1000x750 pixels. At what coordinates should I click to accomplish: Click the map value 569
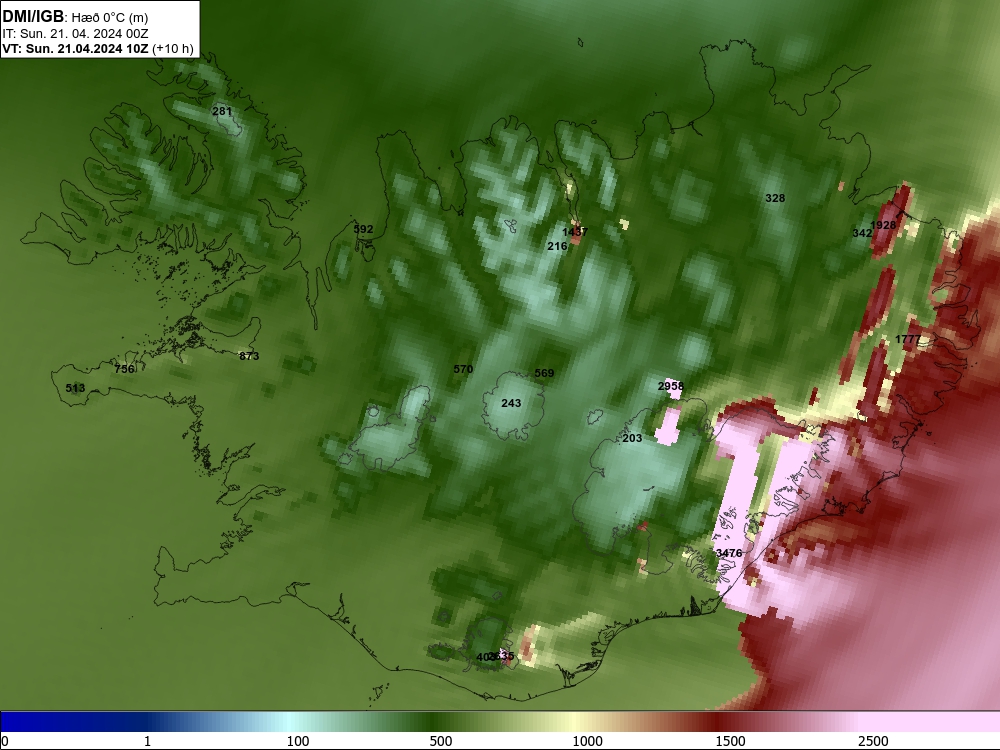[544, 373]
